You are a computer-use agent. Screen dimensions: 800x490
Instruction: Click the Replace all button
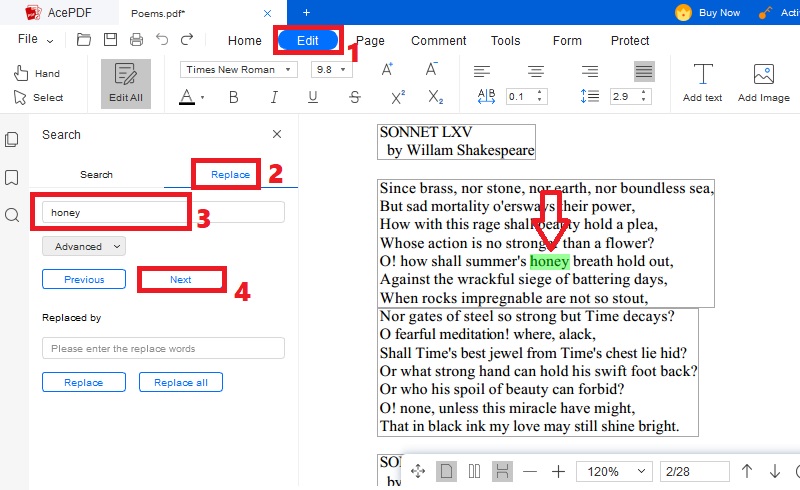click(181, 382)
